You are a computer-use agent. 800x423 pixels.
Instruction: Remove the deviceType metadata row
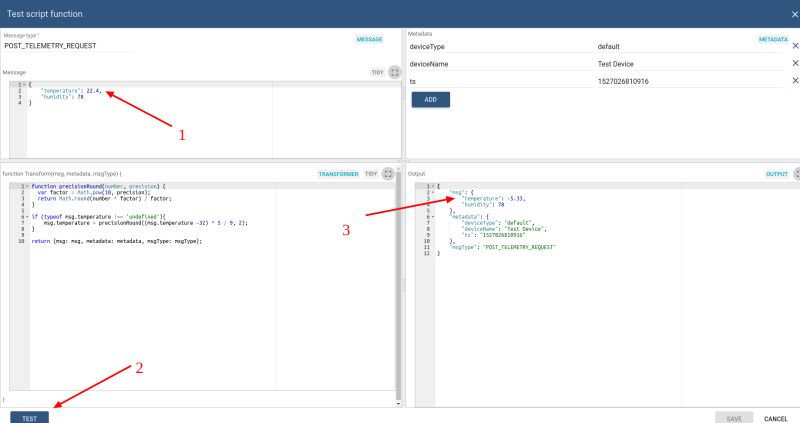795,46
